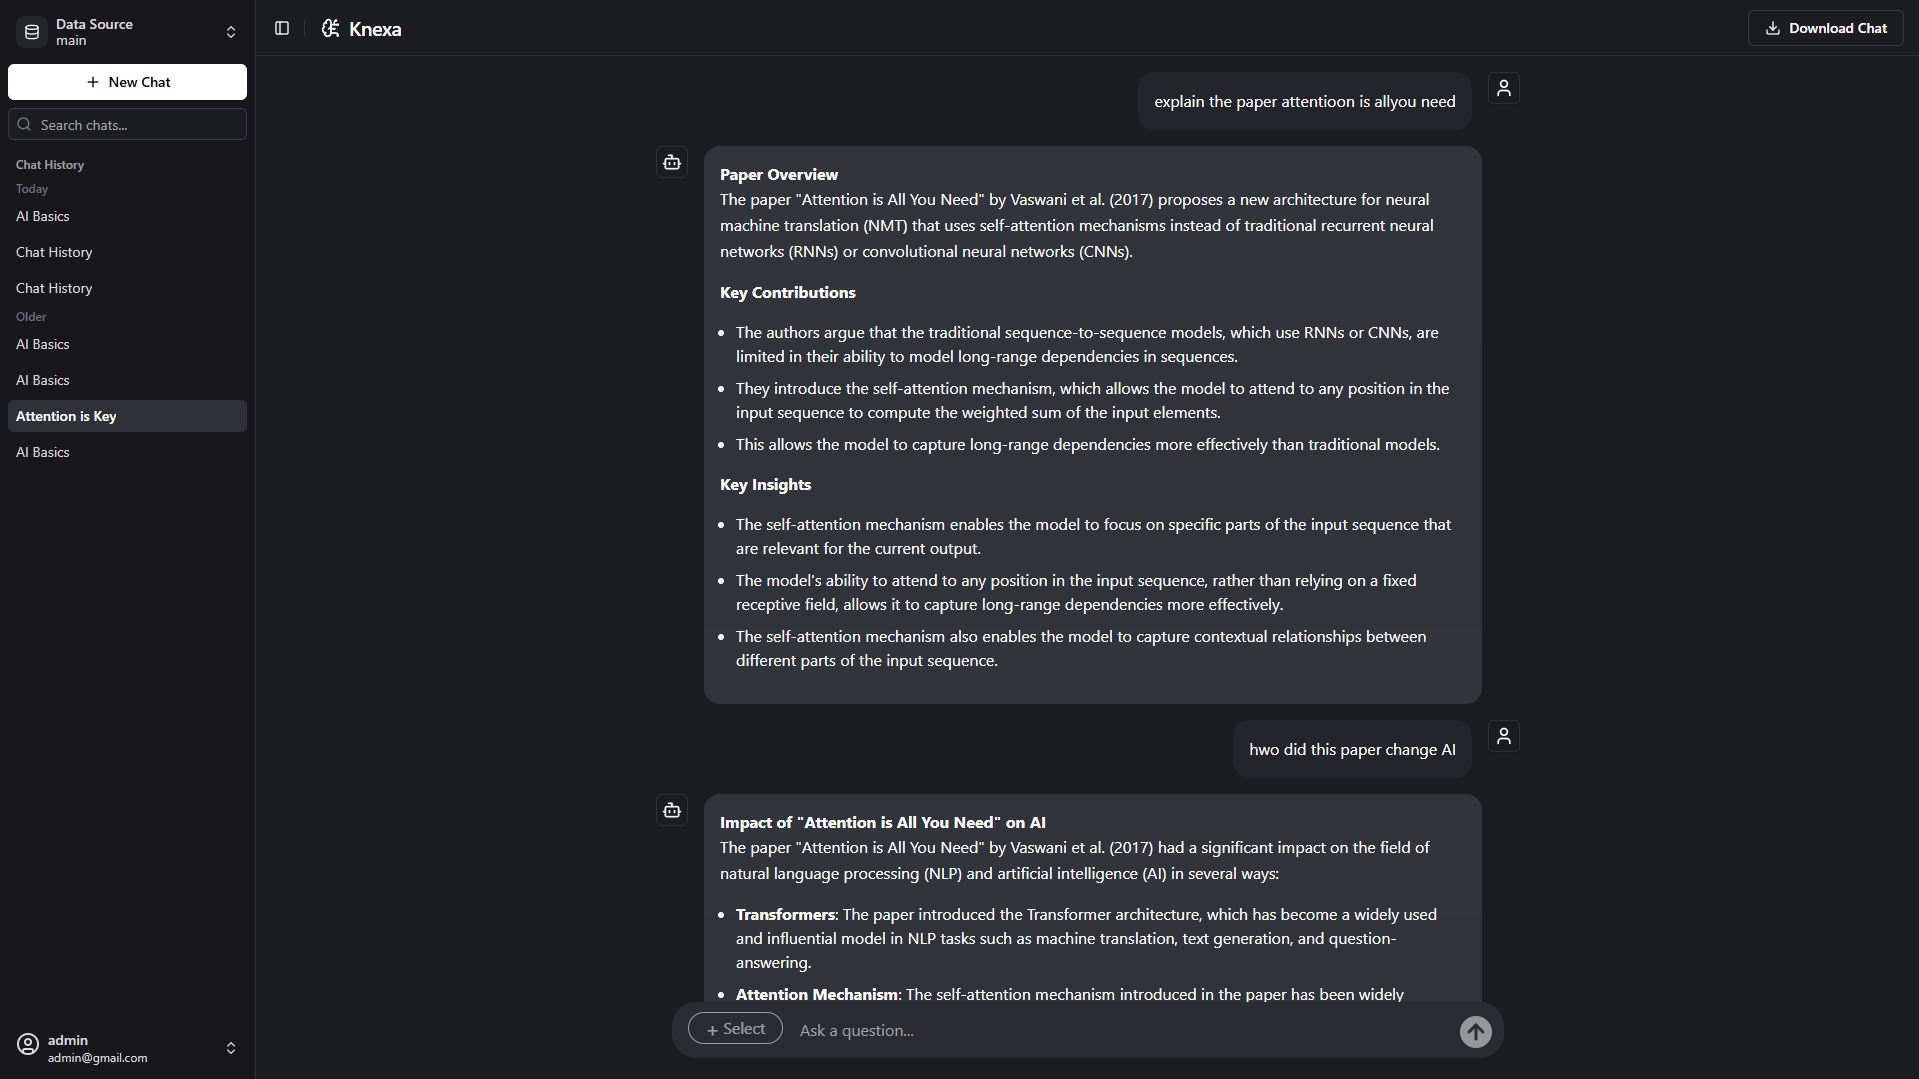Click the second bot avatar icon
The height and width of the screenshot is (1079, 1919).
(672, 810)
